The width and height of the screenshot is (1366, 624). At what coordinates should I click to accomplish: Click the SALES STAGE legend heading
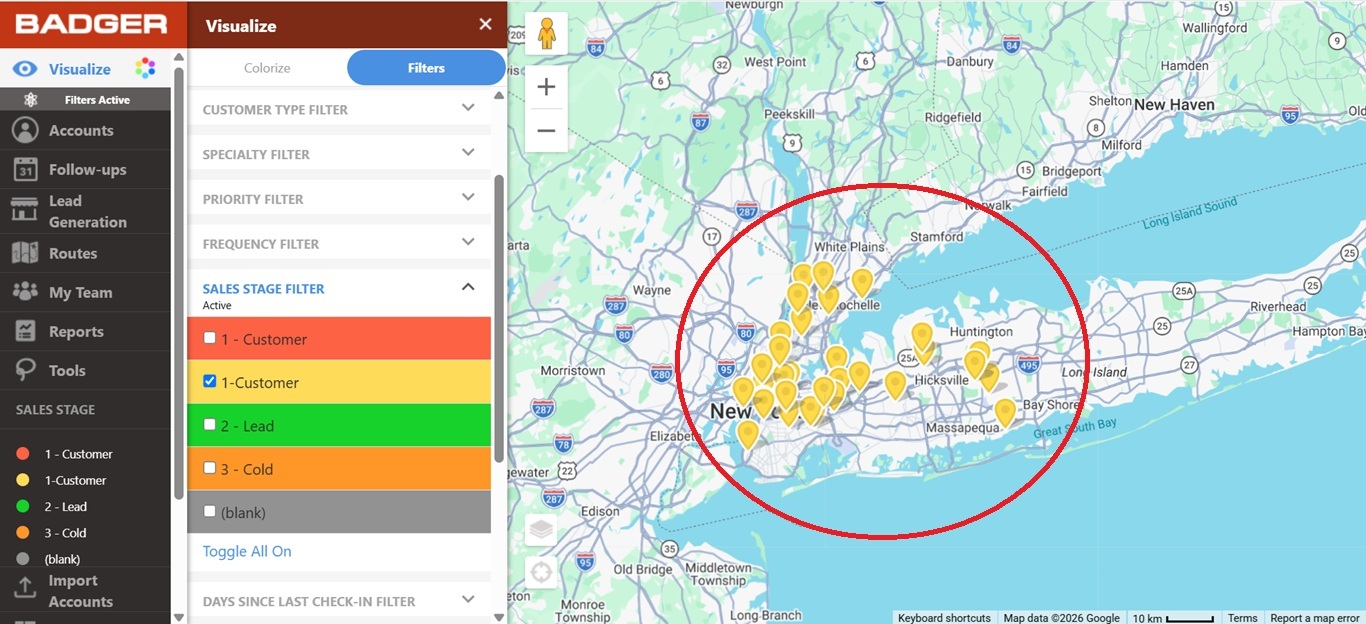(56, 410)
